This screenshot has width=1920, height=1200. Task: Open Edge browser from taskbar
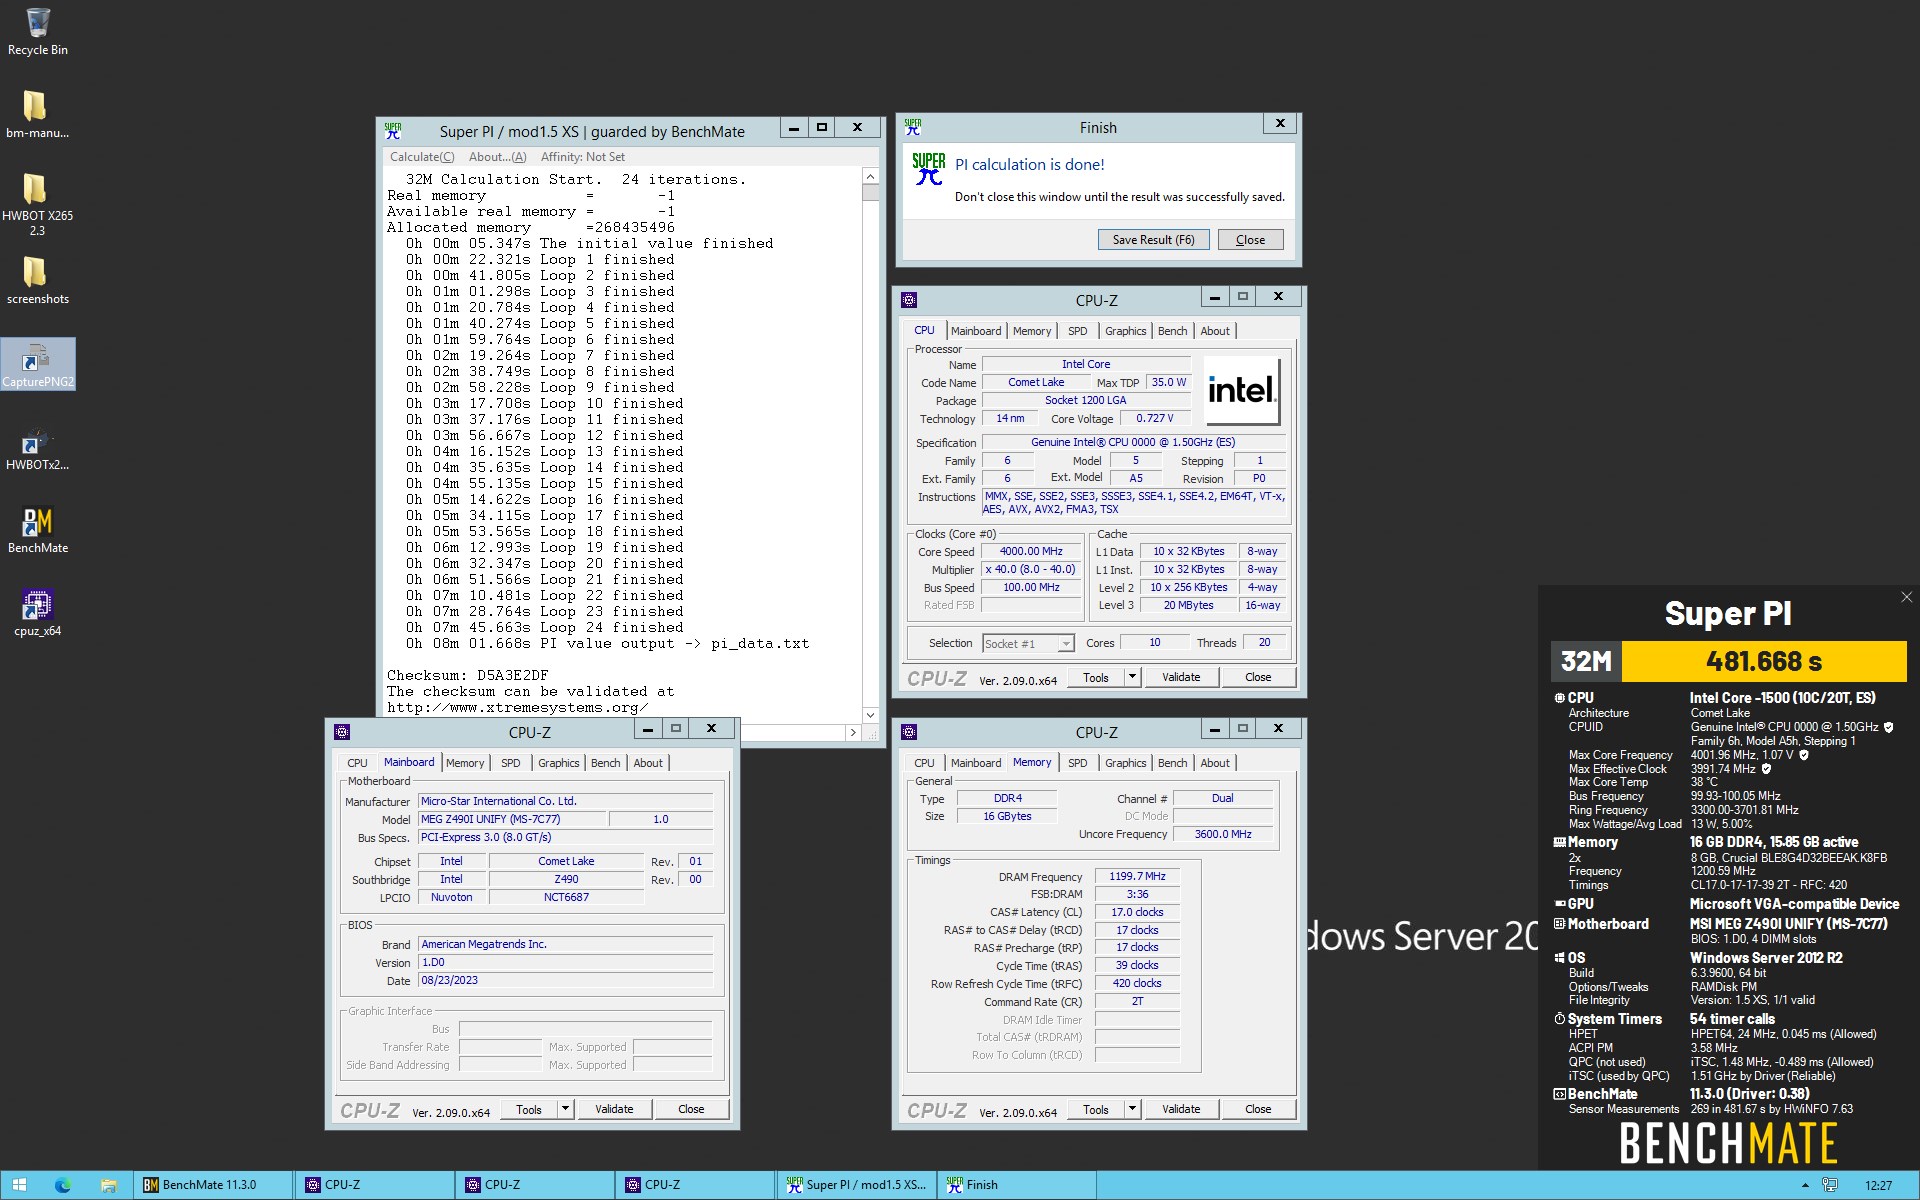click(63, 1185)
